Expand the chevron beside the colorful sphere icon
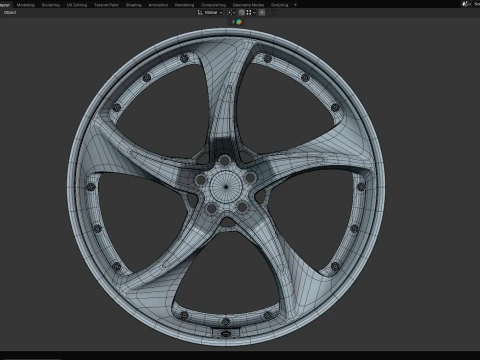 233,22
